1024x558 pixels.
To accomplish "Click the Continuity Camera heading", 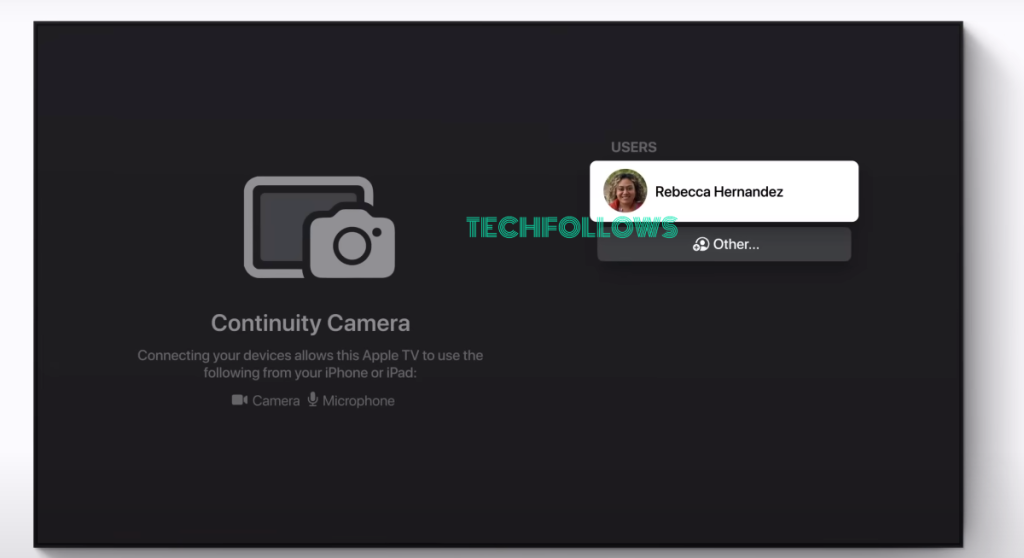I will 310,323.
